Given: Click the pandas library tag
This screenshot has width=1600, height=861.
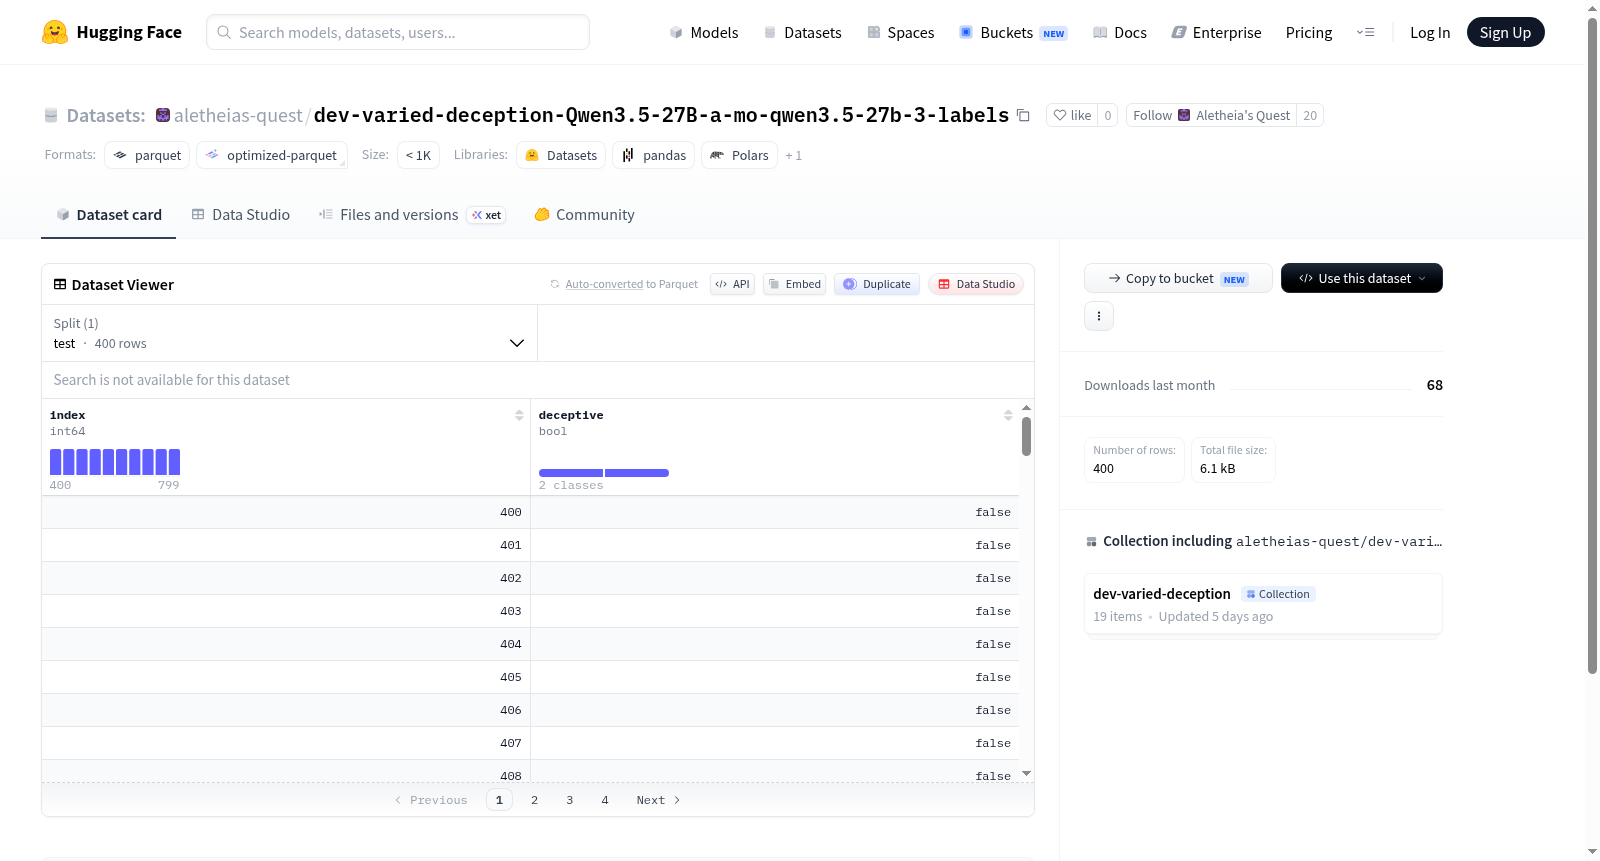Looking at the screenshot, I should coord(654,155).
